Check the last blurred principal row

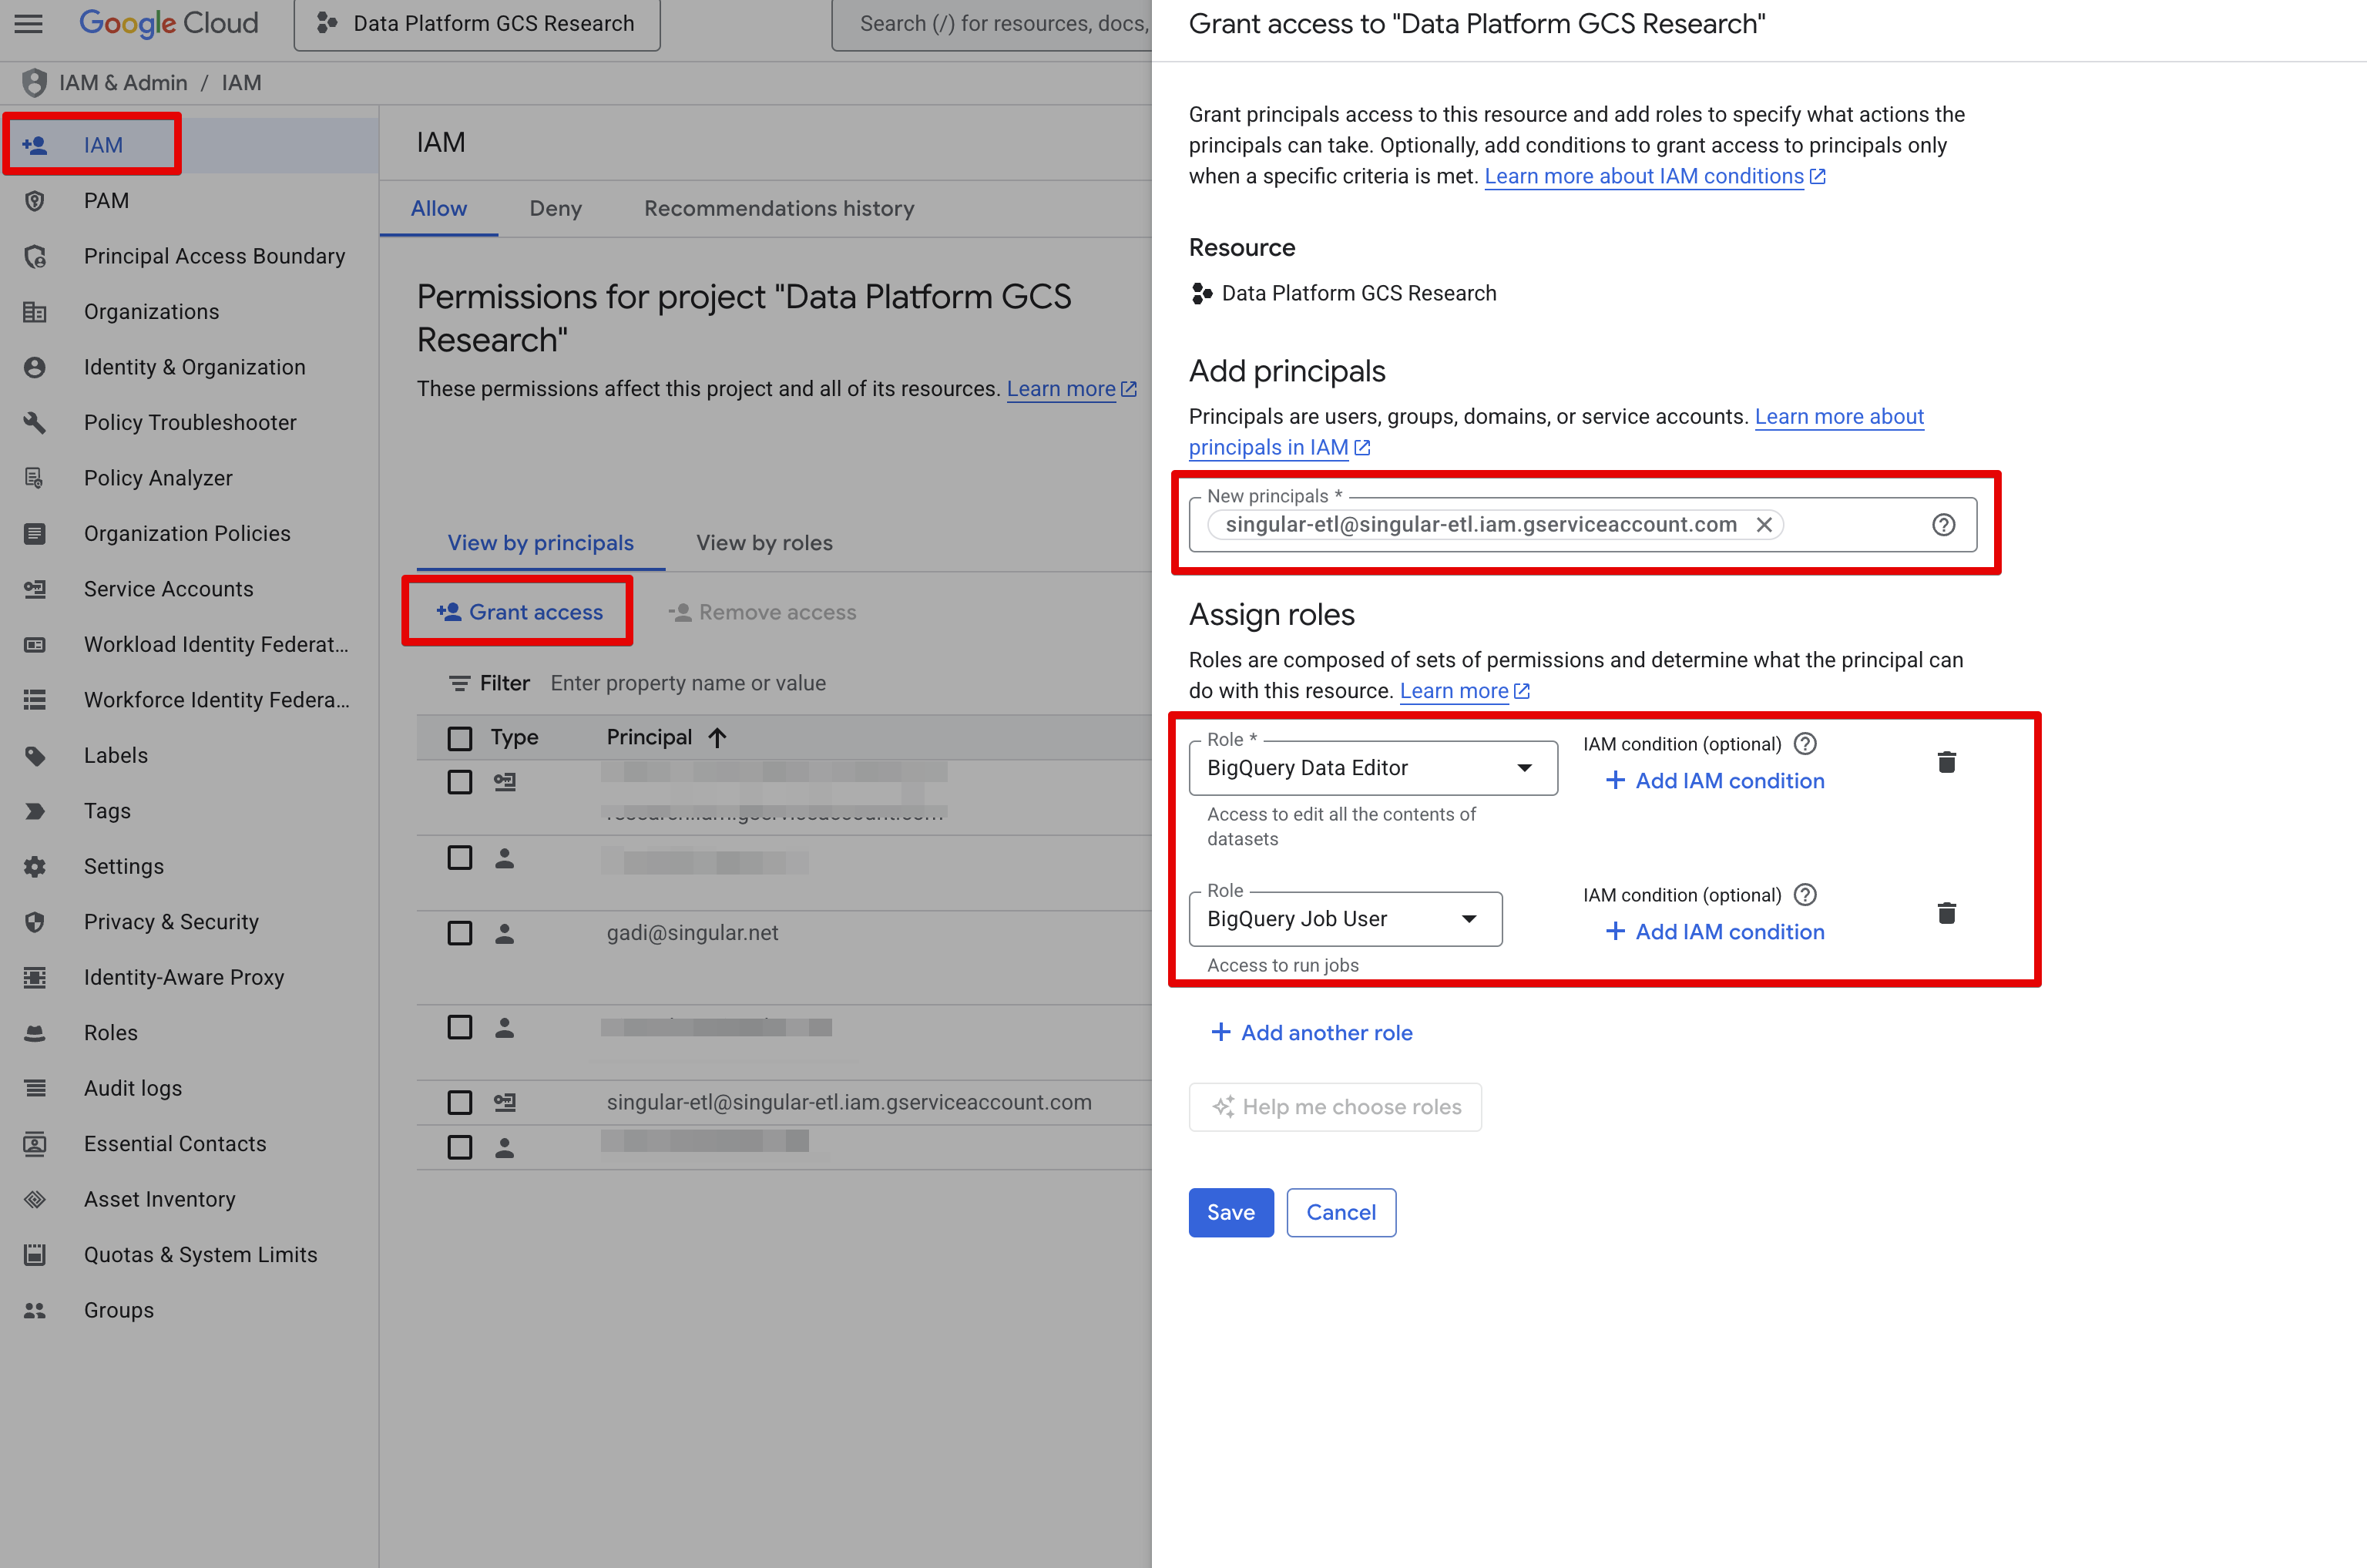click(460, 1147)
